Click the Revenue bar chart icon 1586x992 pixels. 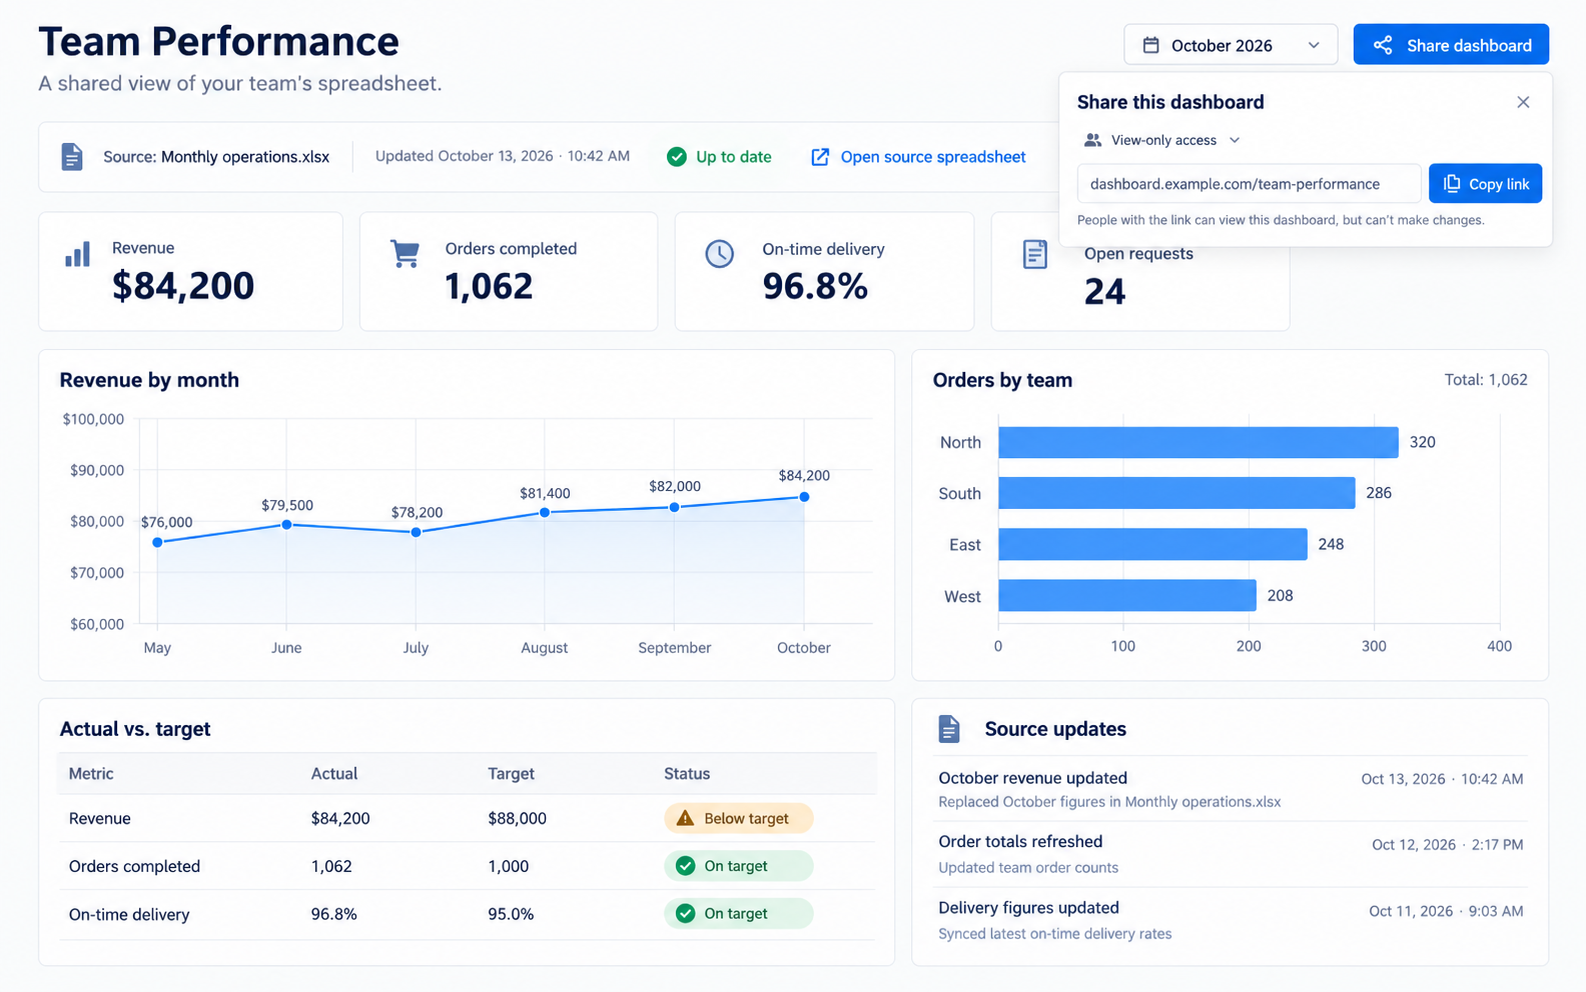coord(78,254)
